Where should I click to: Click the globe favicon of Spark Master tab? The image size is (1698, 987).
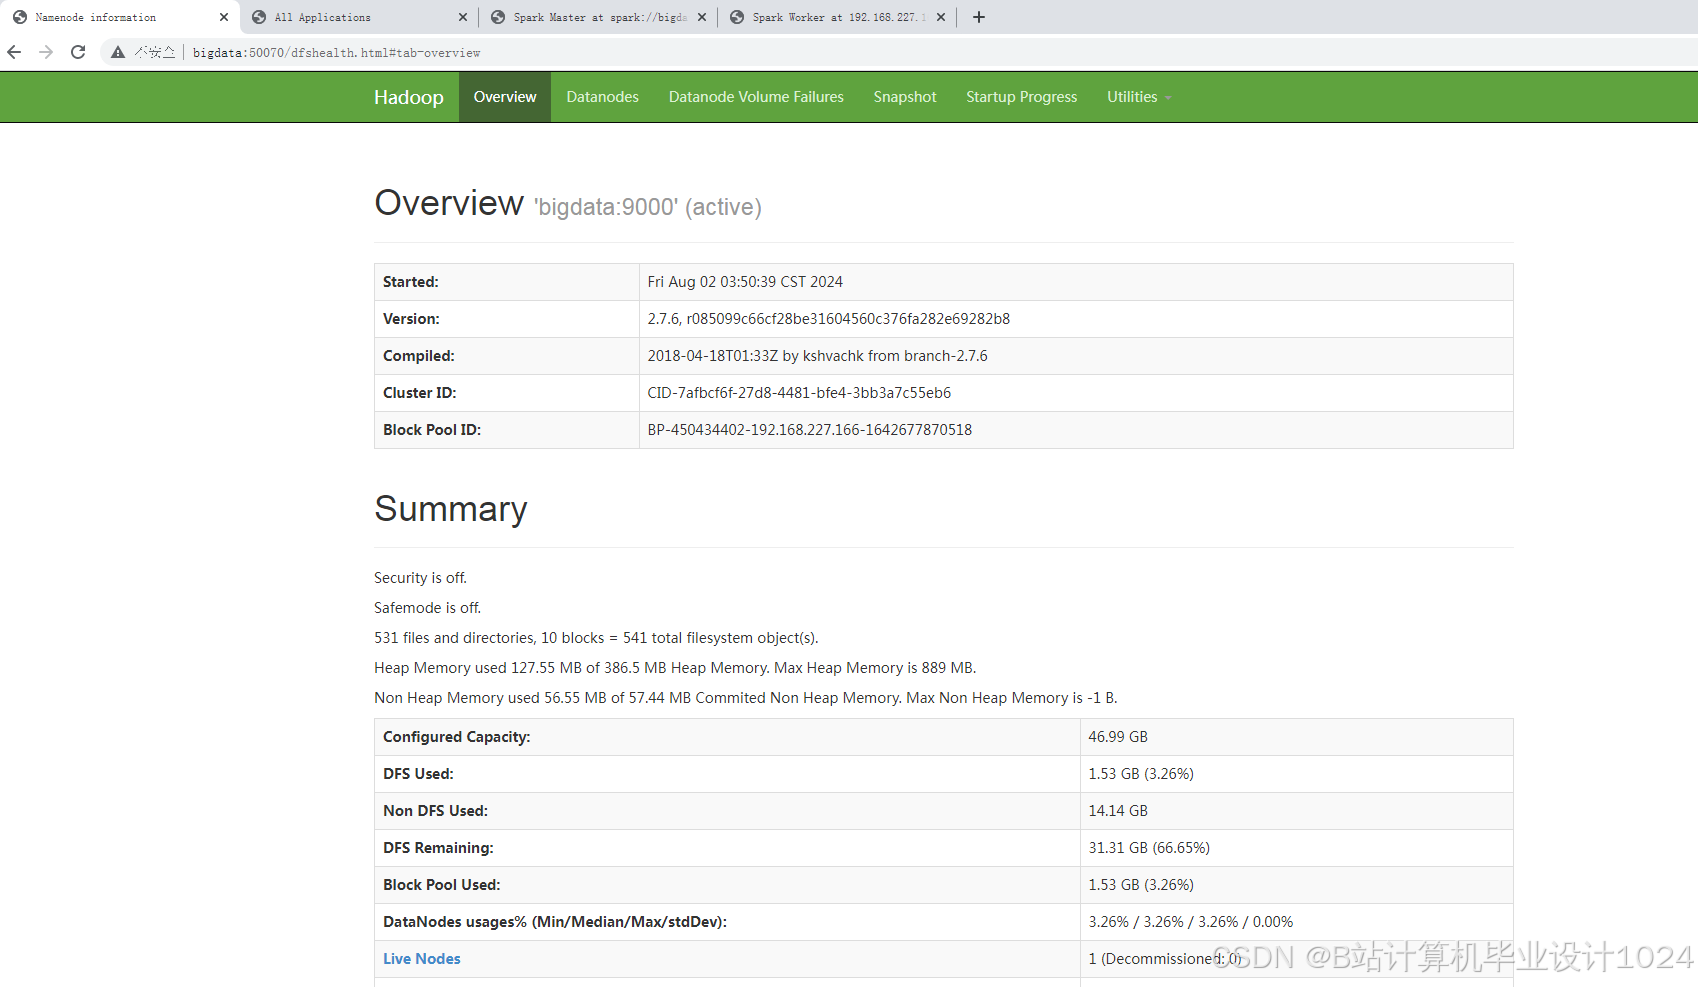tap(498, 17)
